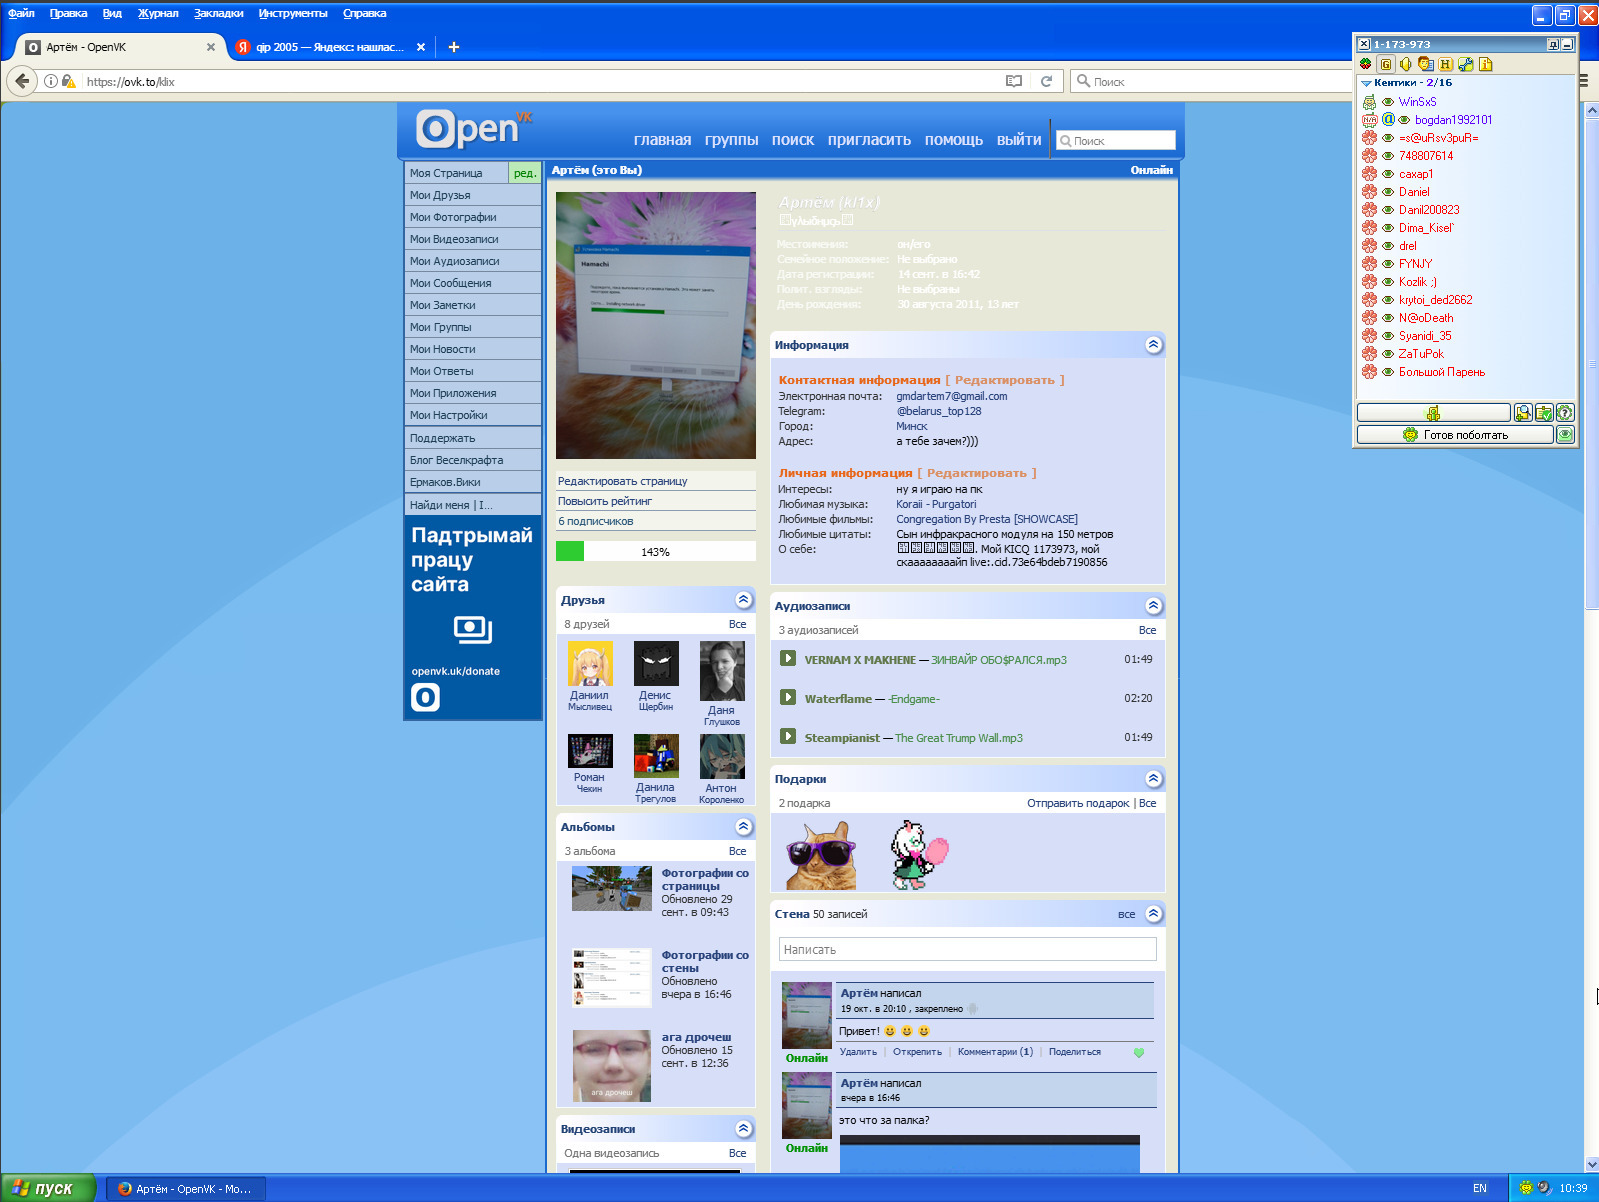Toggle the QIP privacy status eye button
The image size is (1599, 1202).
coord(1565,435)
